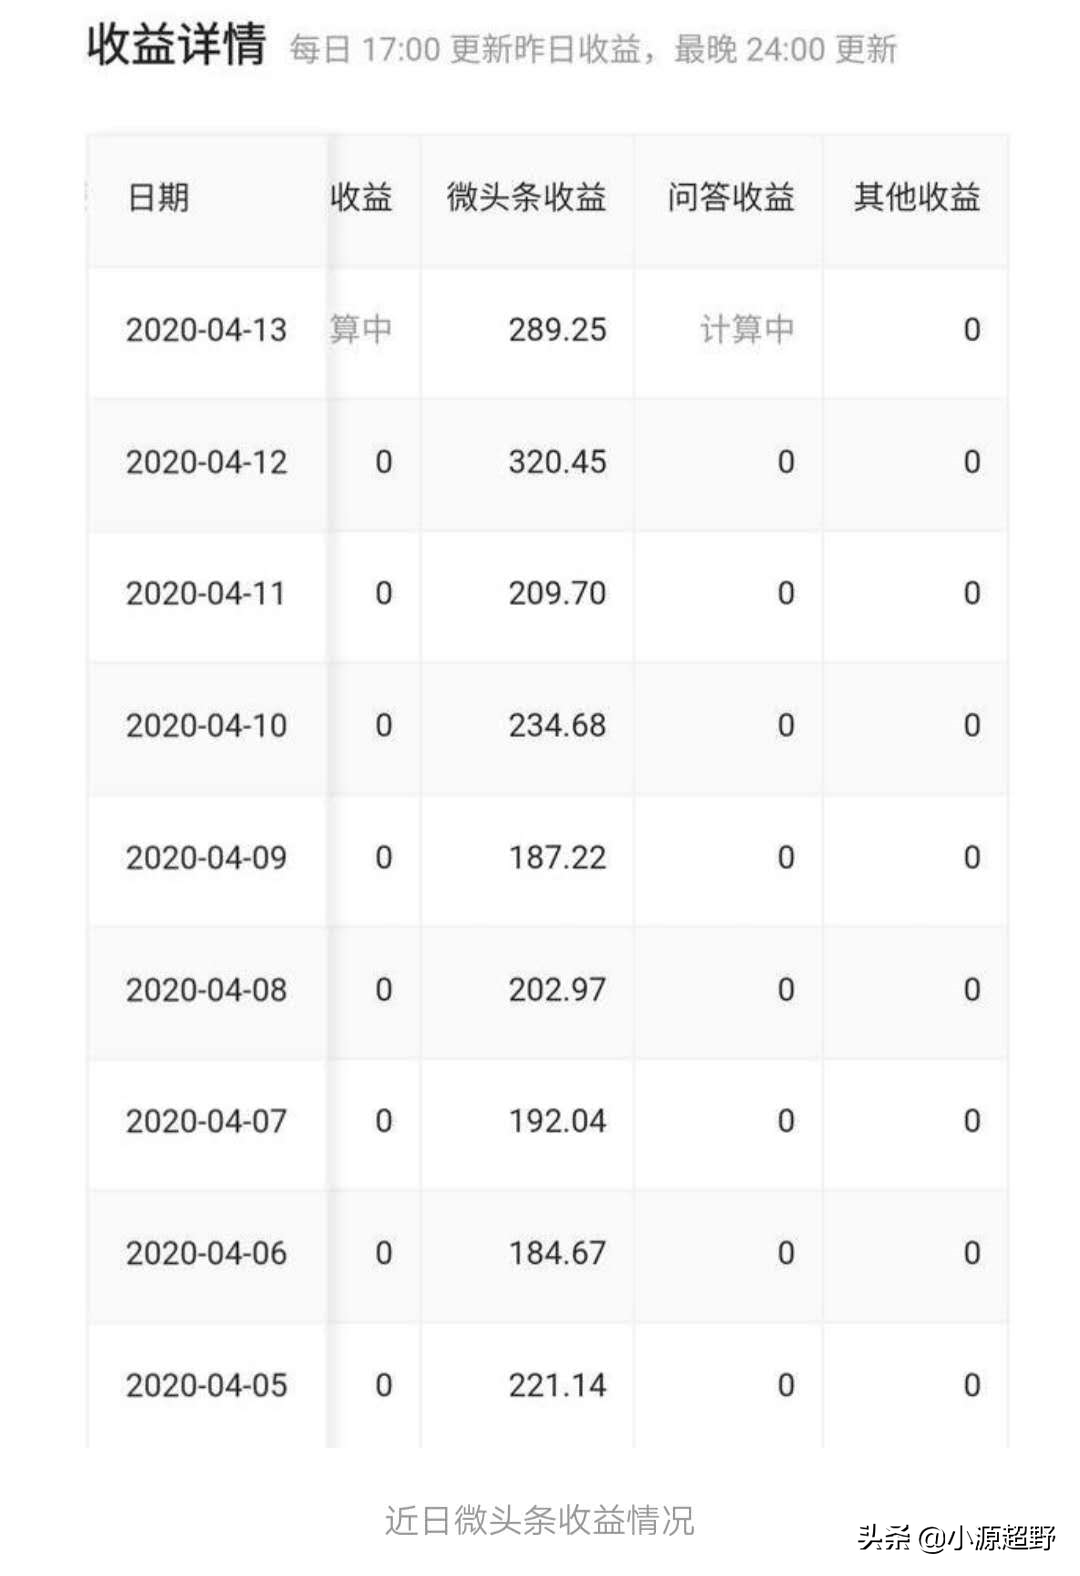Click the 微头条收益 column header

pyautogui.click(x=526, y=197)
